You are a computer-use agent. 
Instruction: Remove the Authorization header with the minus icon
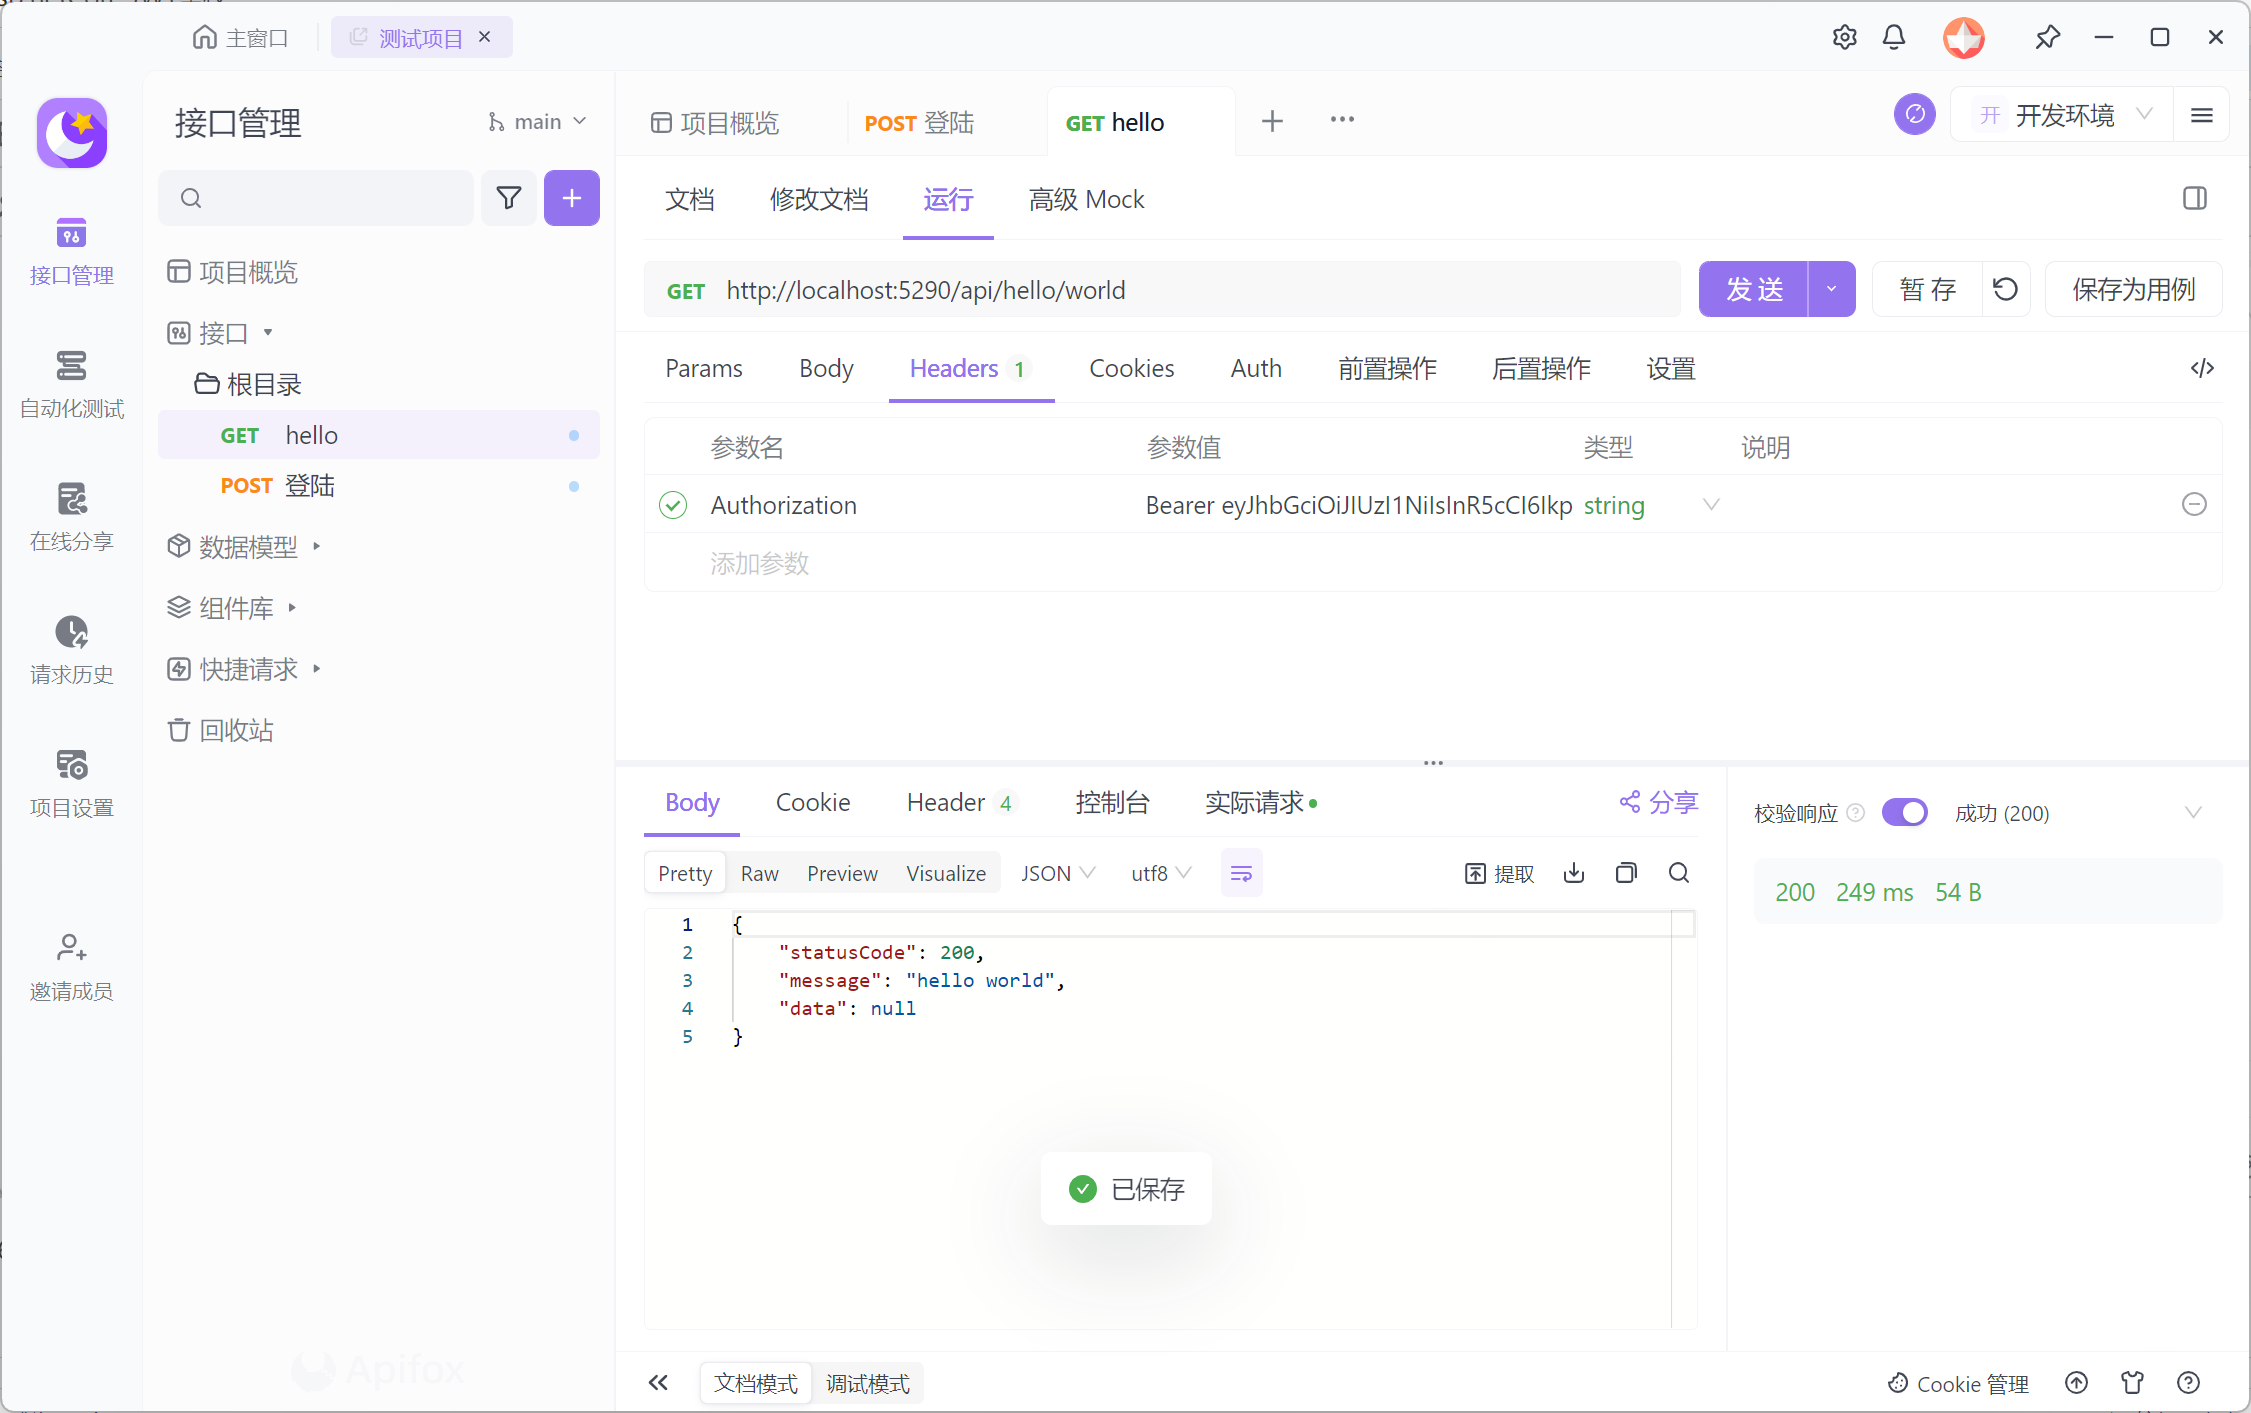2193,504
